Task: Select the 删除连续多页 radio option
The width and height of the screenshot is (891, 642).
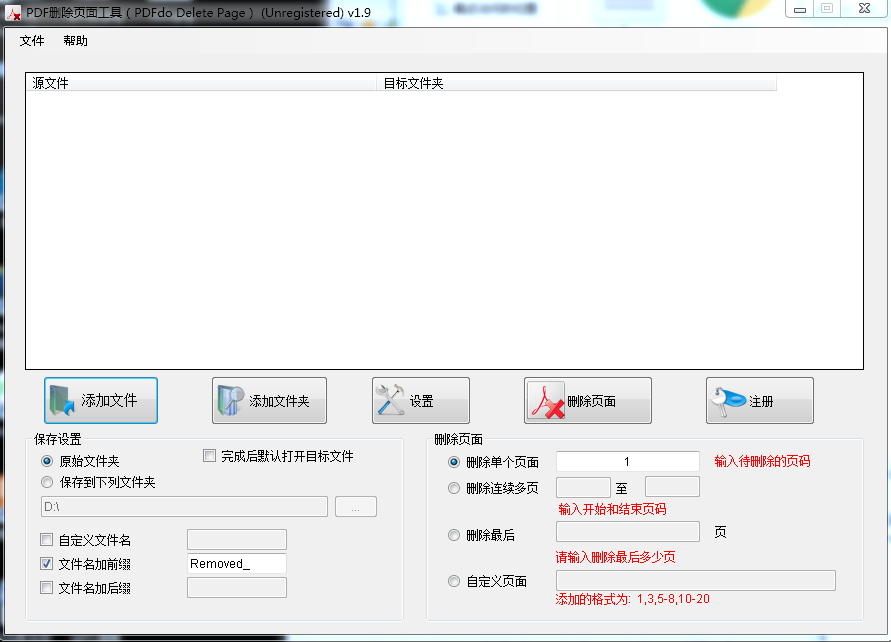Action: coord(454,488)
